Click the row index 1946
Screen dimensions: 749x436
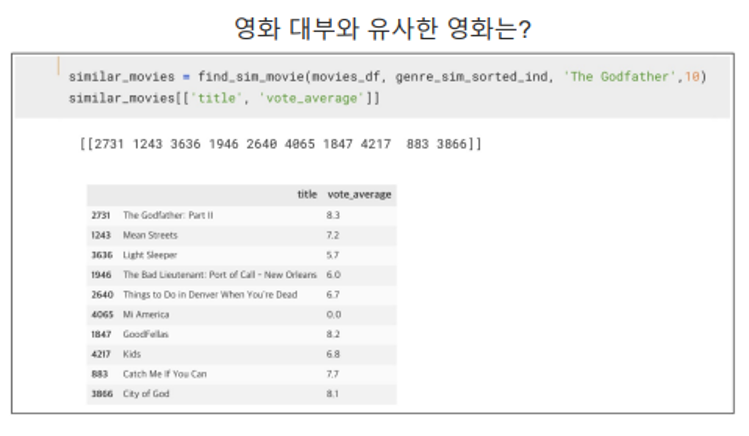coord(101,275)
